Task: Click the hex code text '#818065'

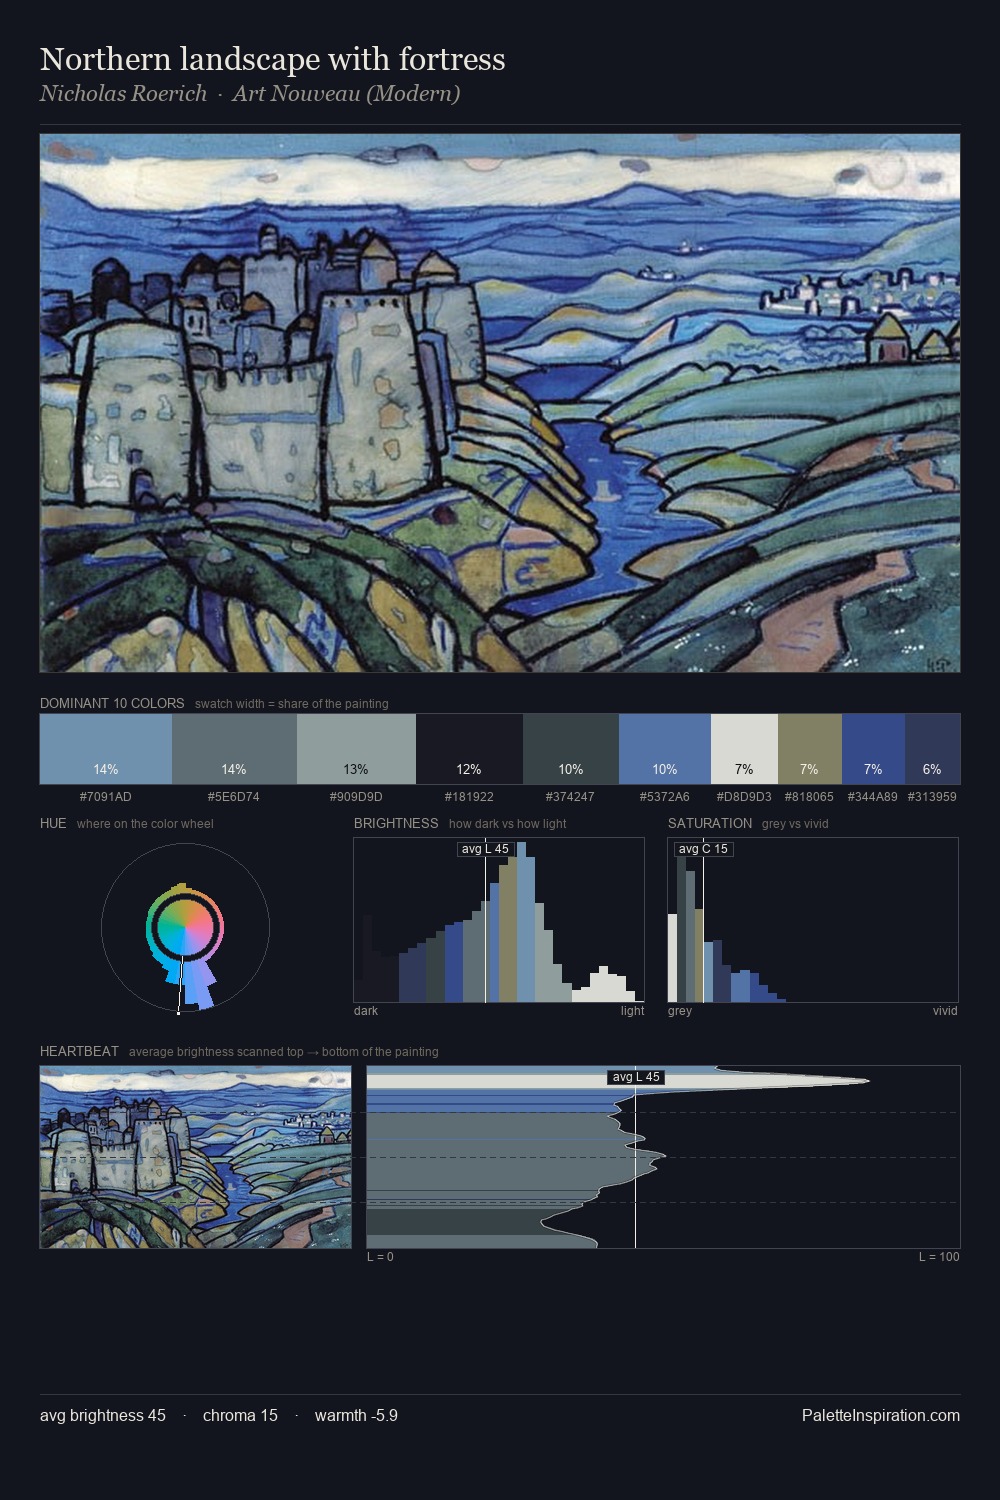Action: 810,797
